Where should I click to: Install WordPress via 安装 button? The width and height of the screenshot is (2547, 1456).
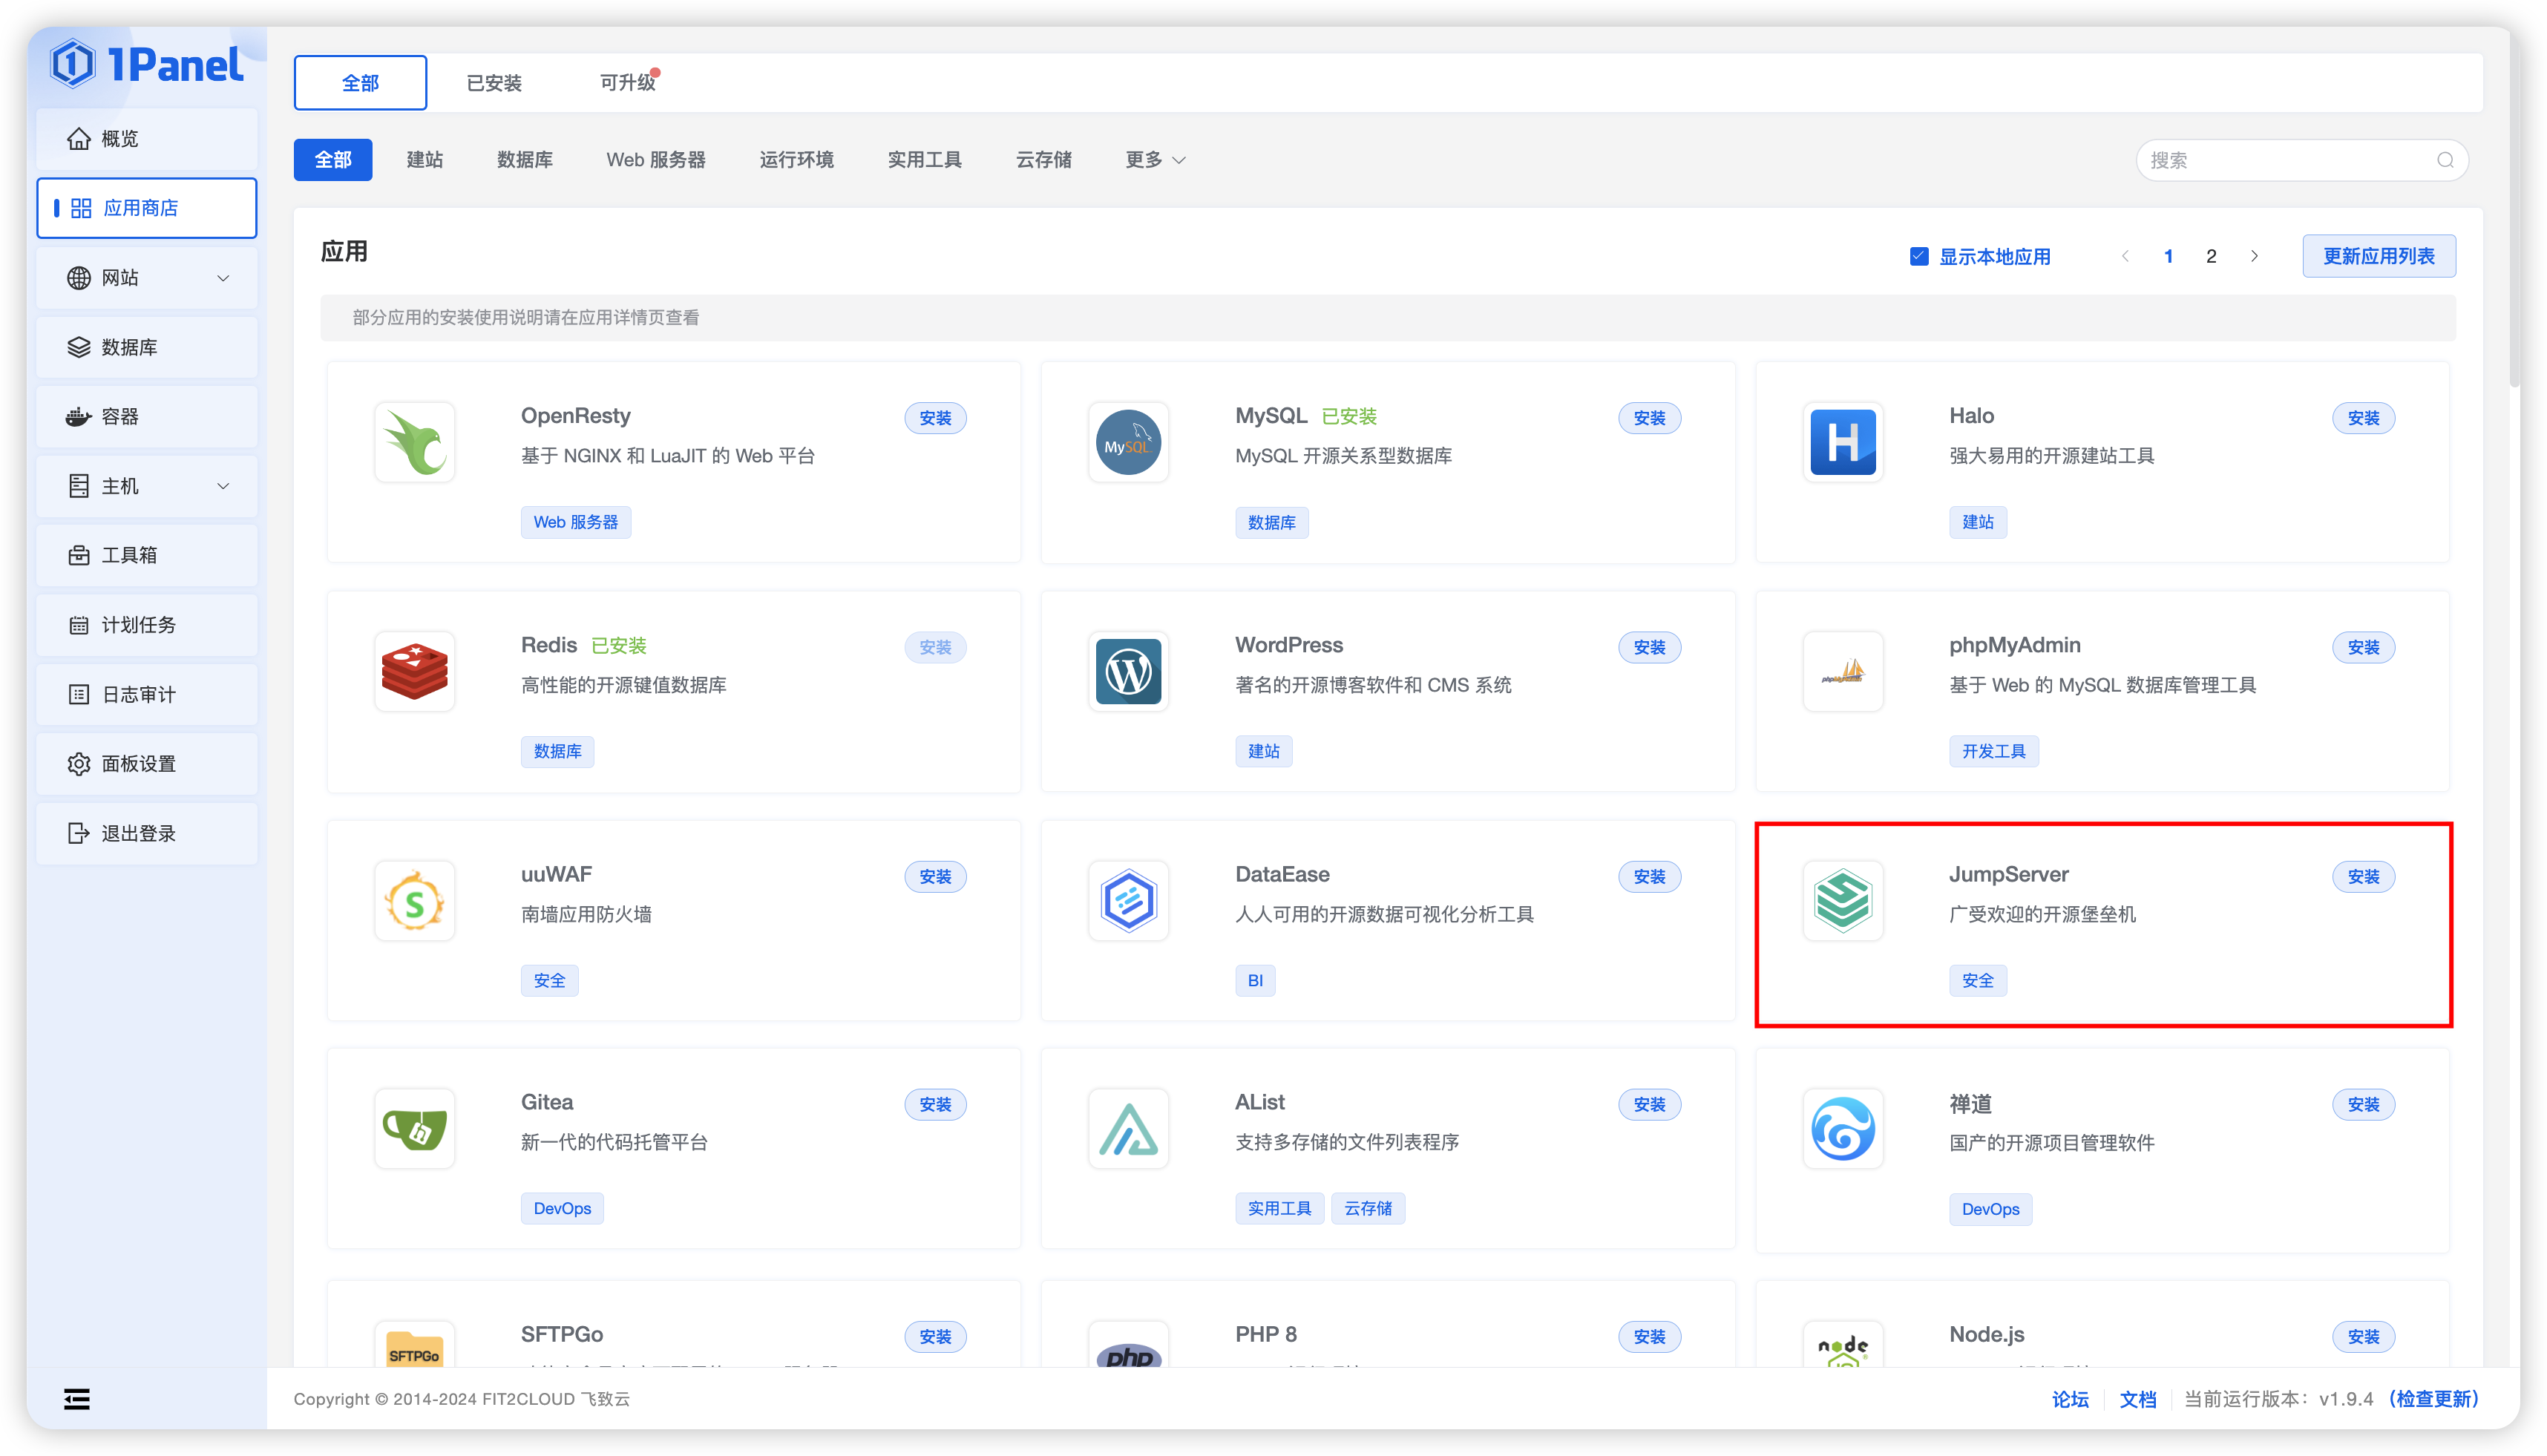[x=1649, y=648]
